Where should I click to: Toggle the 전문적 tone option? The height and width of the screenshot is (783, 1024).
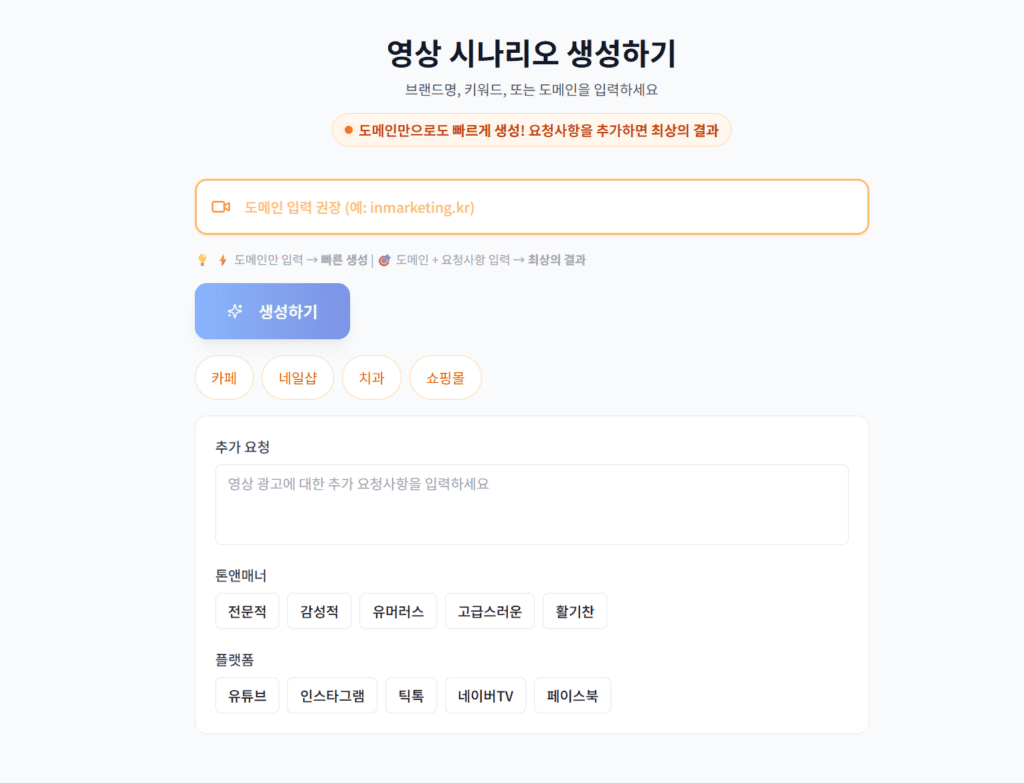(x=247, y=612)
